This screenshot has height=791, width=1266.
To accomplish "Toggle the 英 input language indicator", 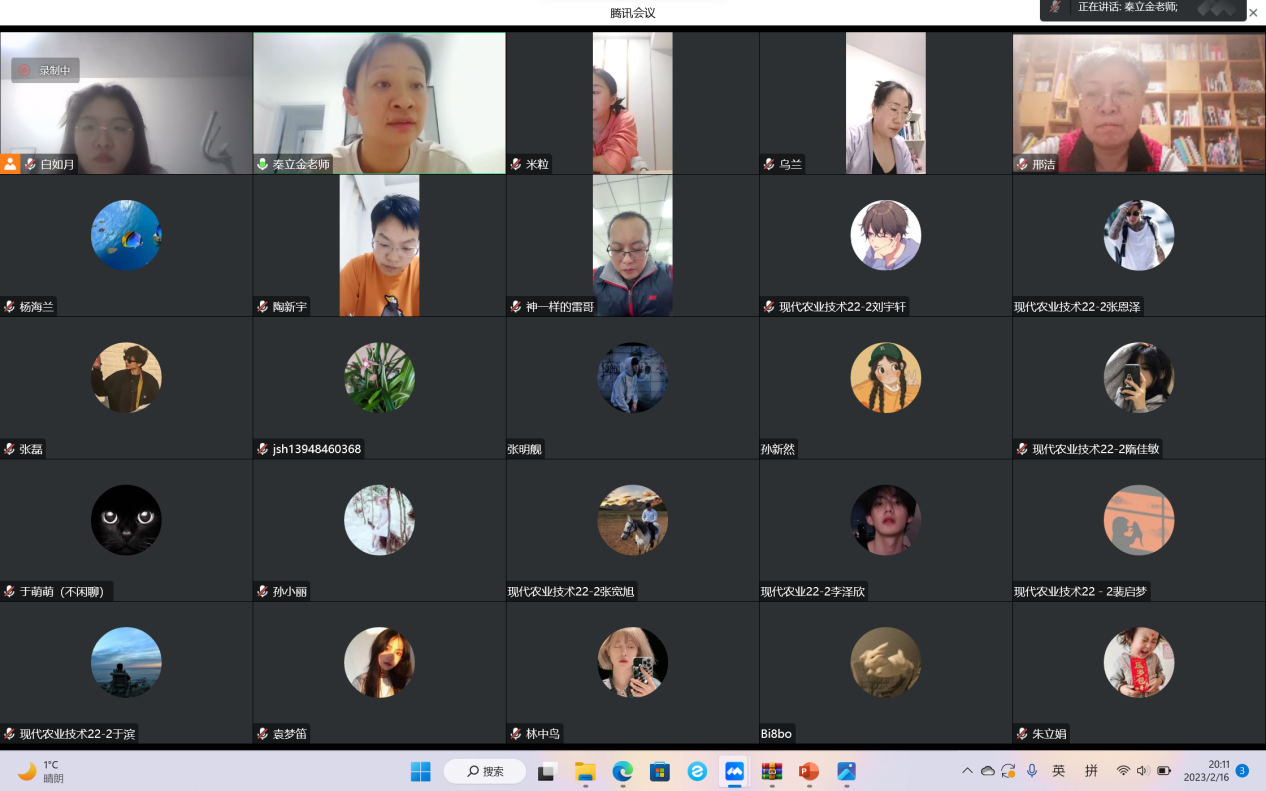I will point(1059,771).
